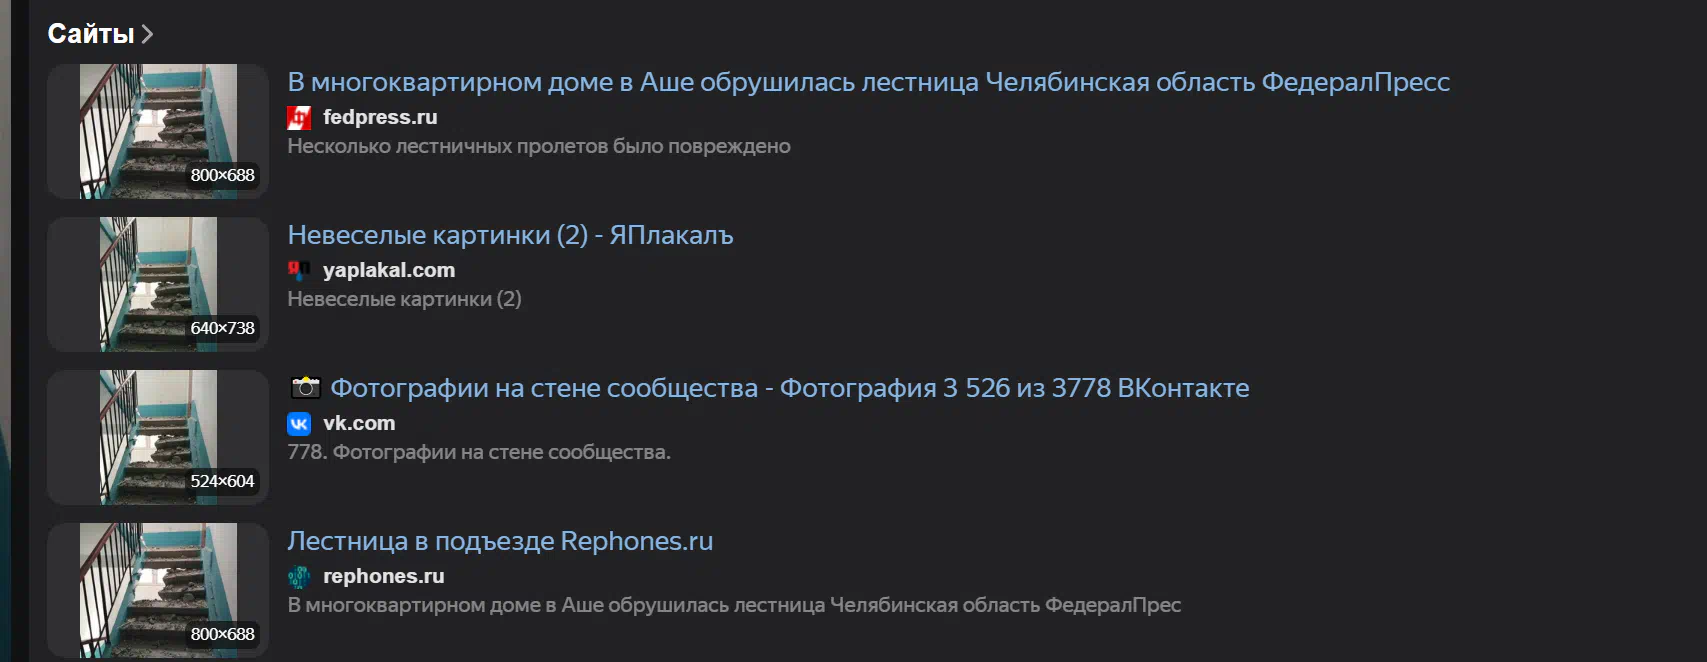Click the rephones.ru domain name
This screenshot has width=1707, height=662.
[x=384, y=576]
